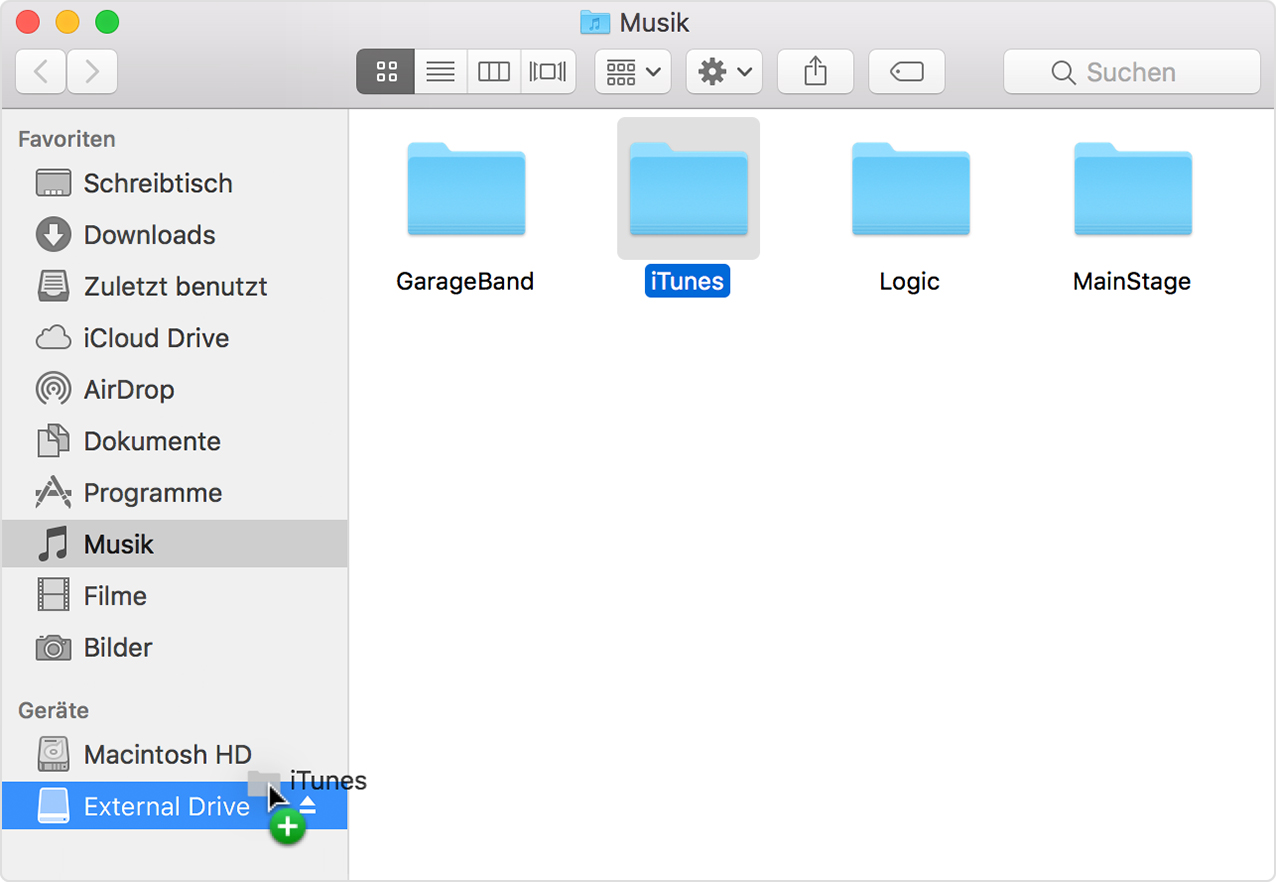Click the GarageBand folder name
Viewport: 1276px width, 882px height.
[465, 281]
